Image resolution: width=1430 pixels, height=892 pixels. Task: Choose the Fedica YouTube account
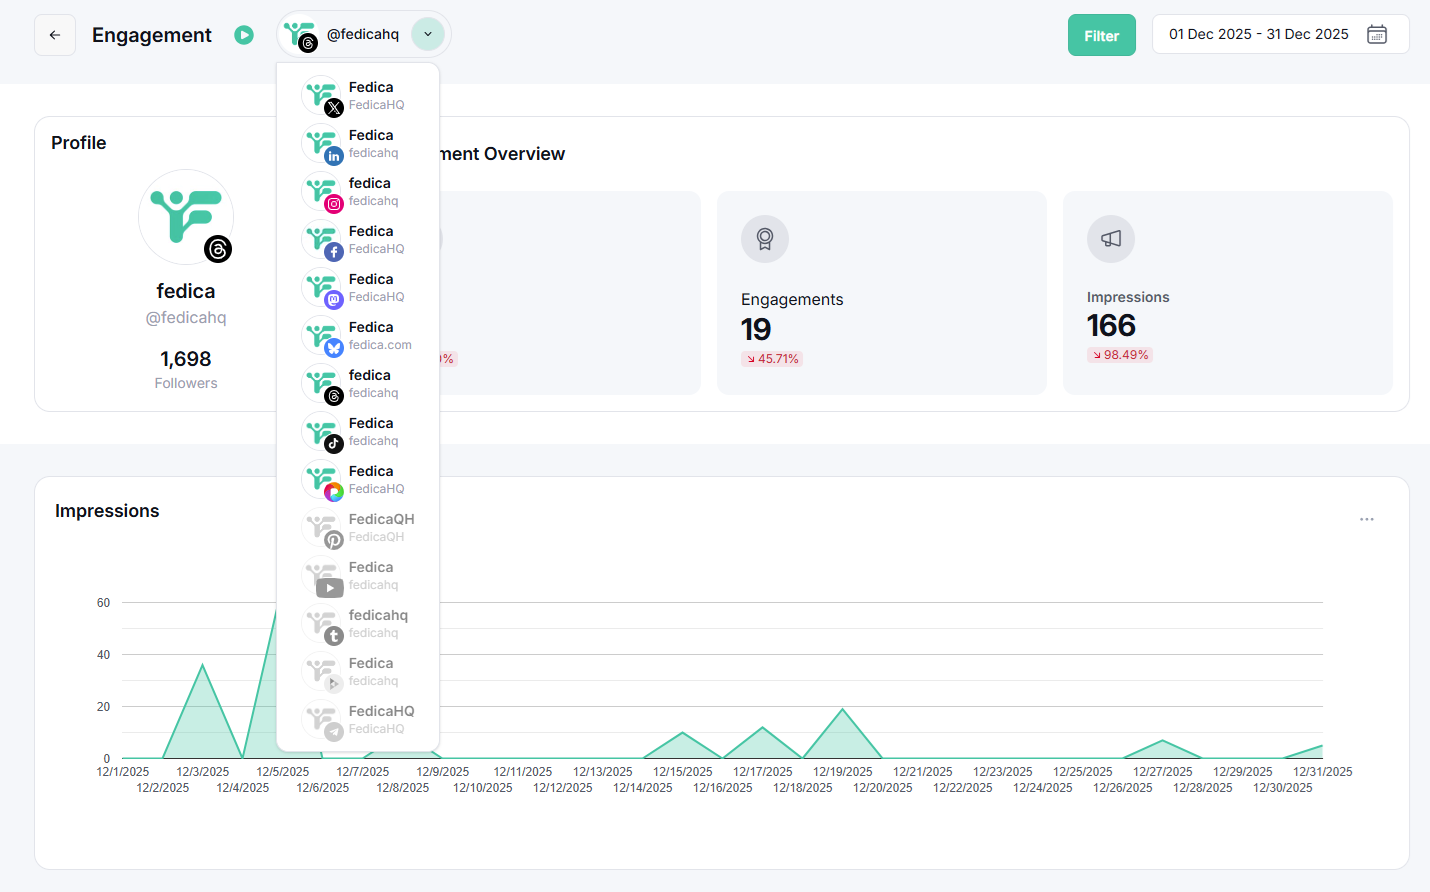(358, 576)
